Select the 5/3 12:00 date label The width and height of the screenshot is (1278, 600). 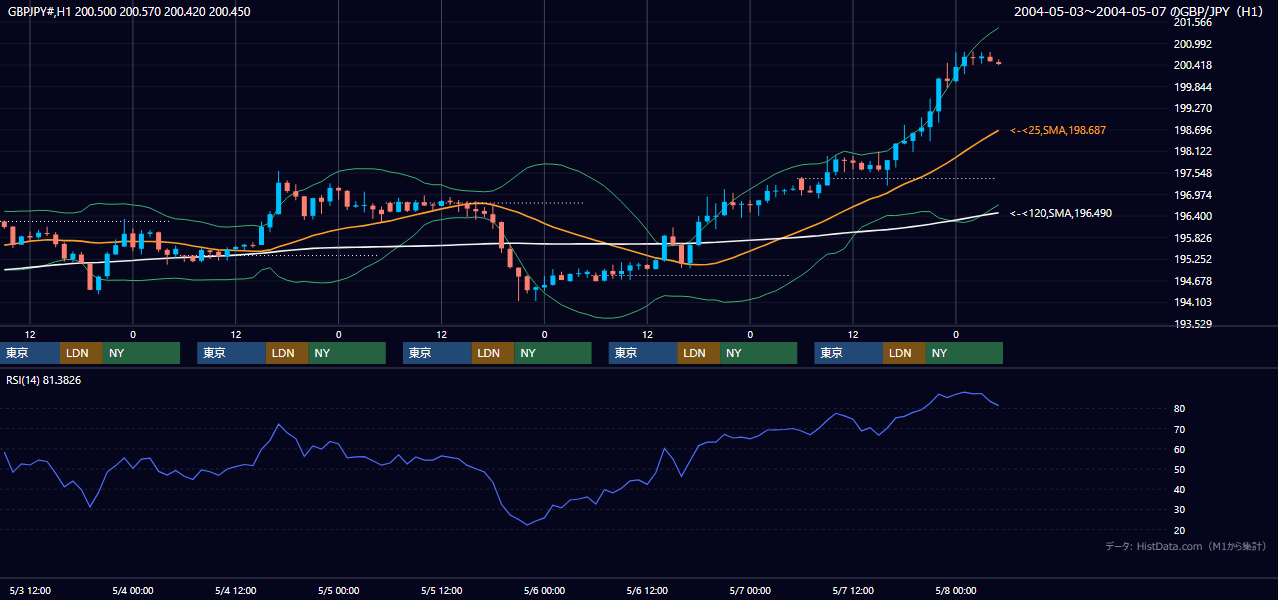[x=30, y=590]
